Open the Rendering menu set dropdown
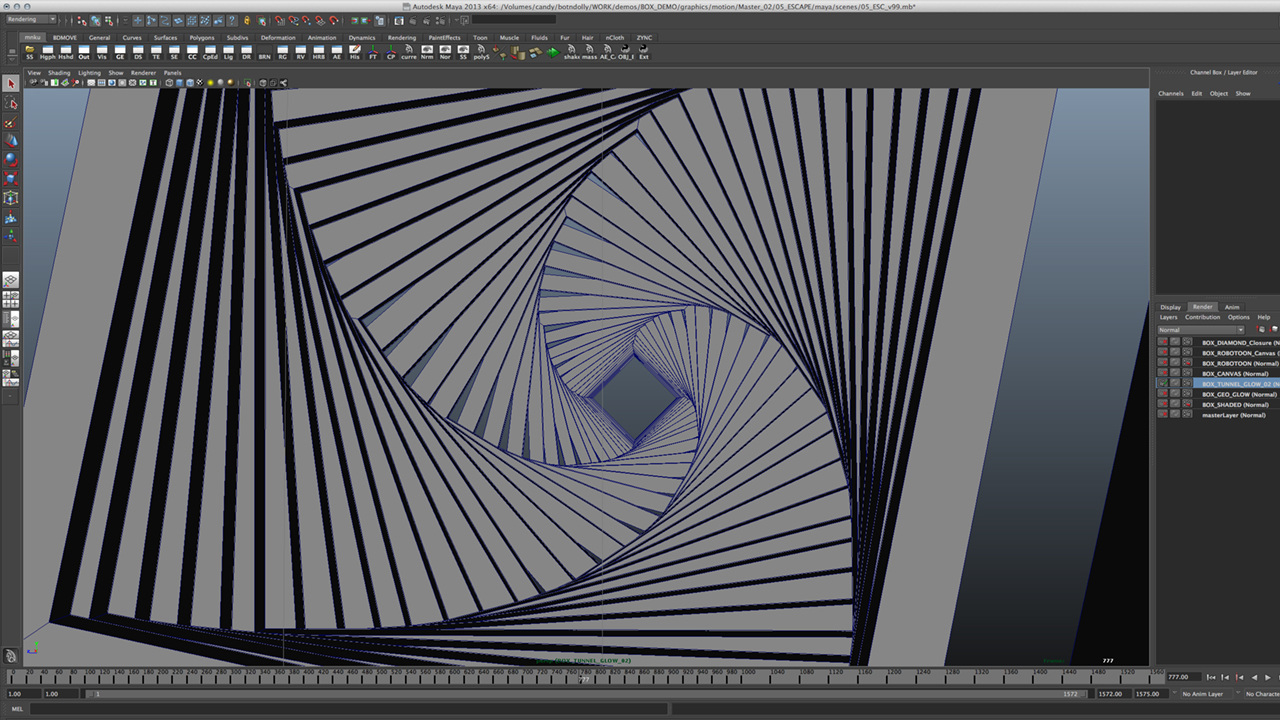The height and width of the screenshot is (720, 1280). pos(32,19)
